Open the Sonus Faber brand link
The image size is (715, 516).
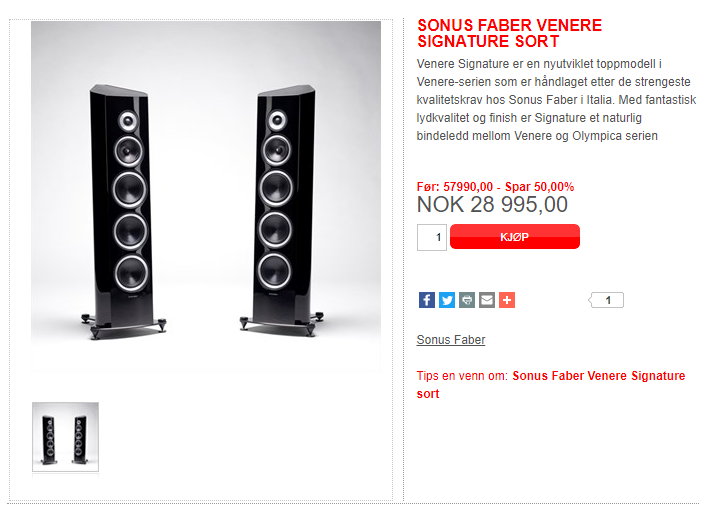tap(451, 340)
